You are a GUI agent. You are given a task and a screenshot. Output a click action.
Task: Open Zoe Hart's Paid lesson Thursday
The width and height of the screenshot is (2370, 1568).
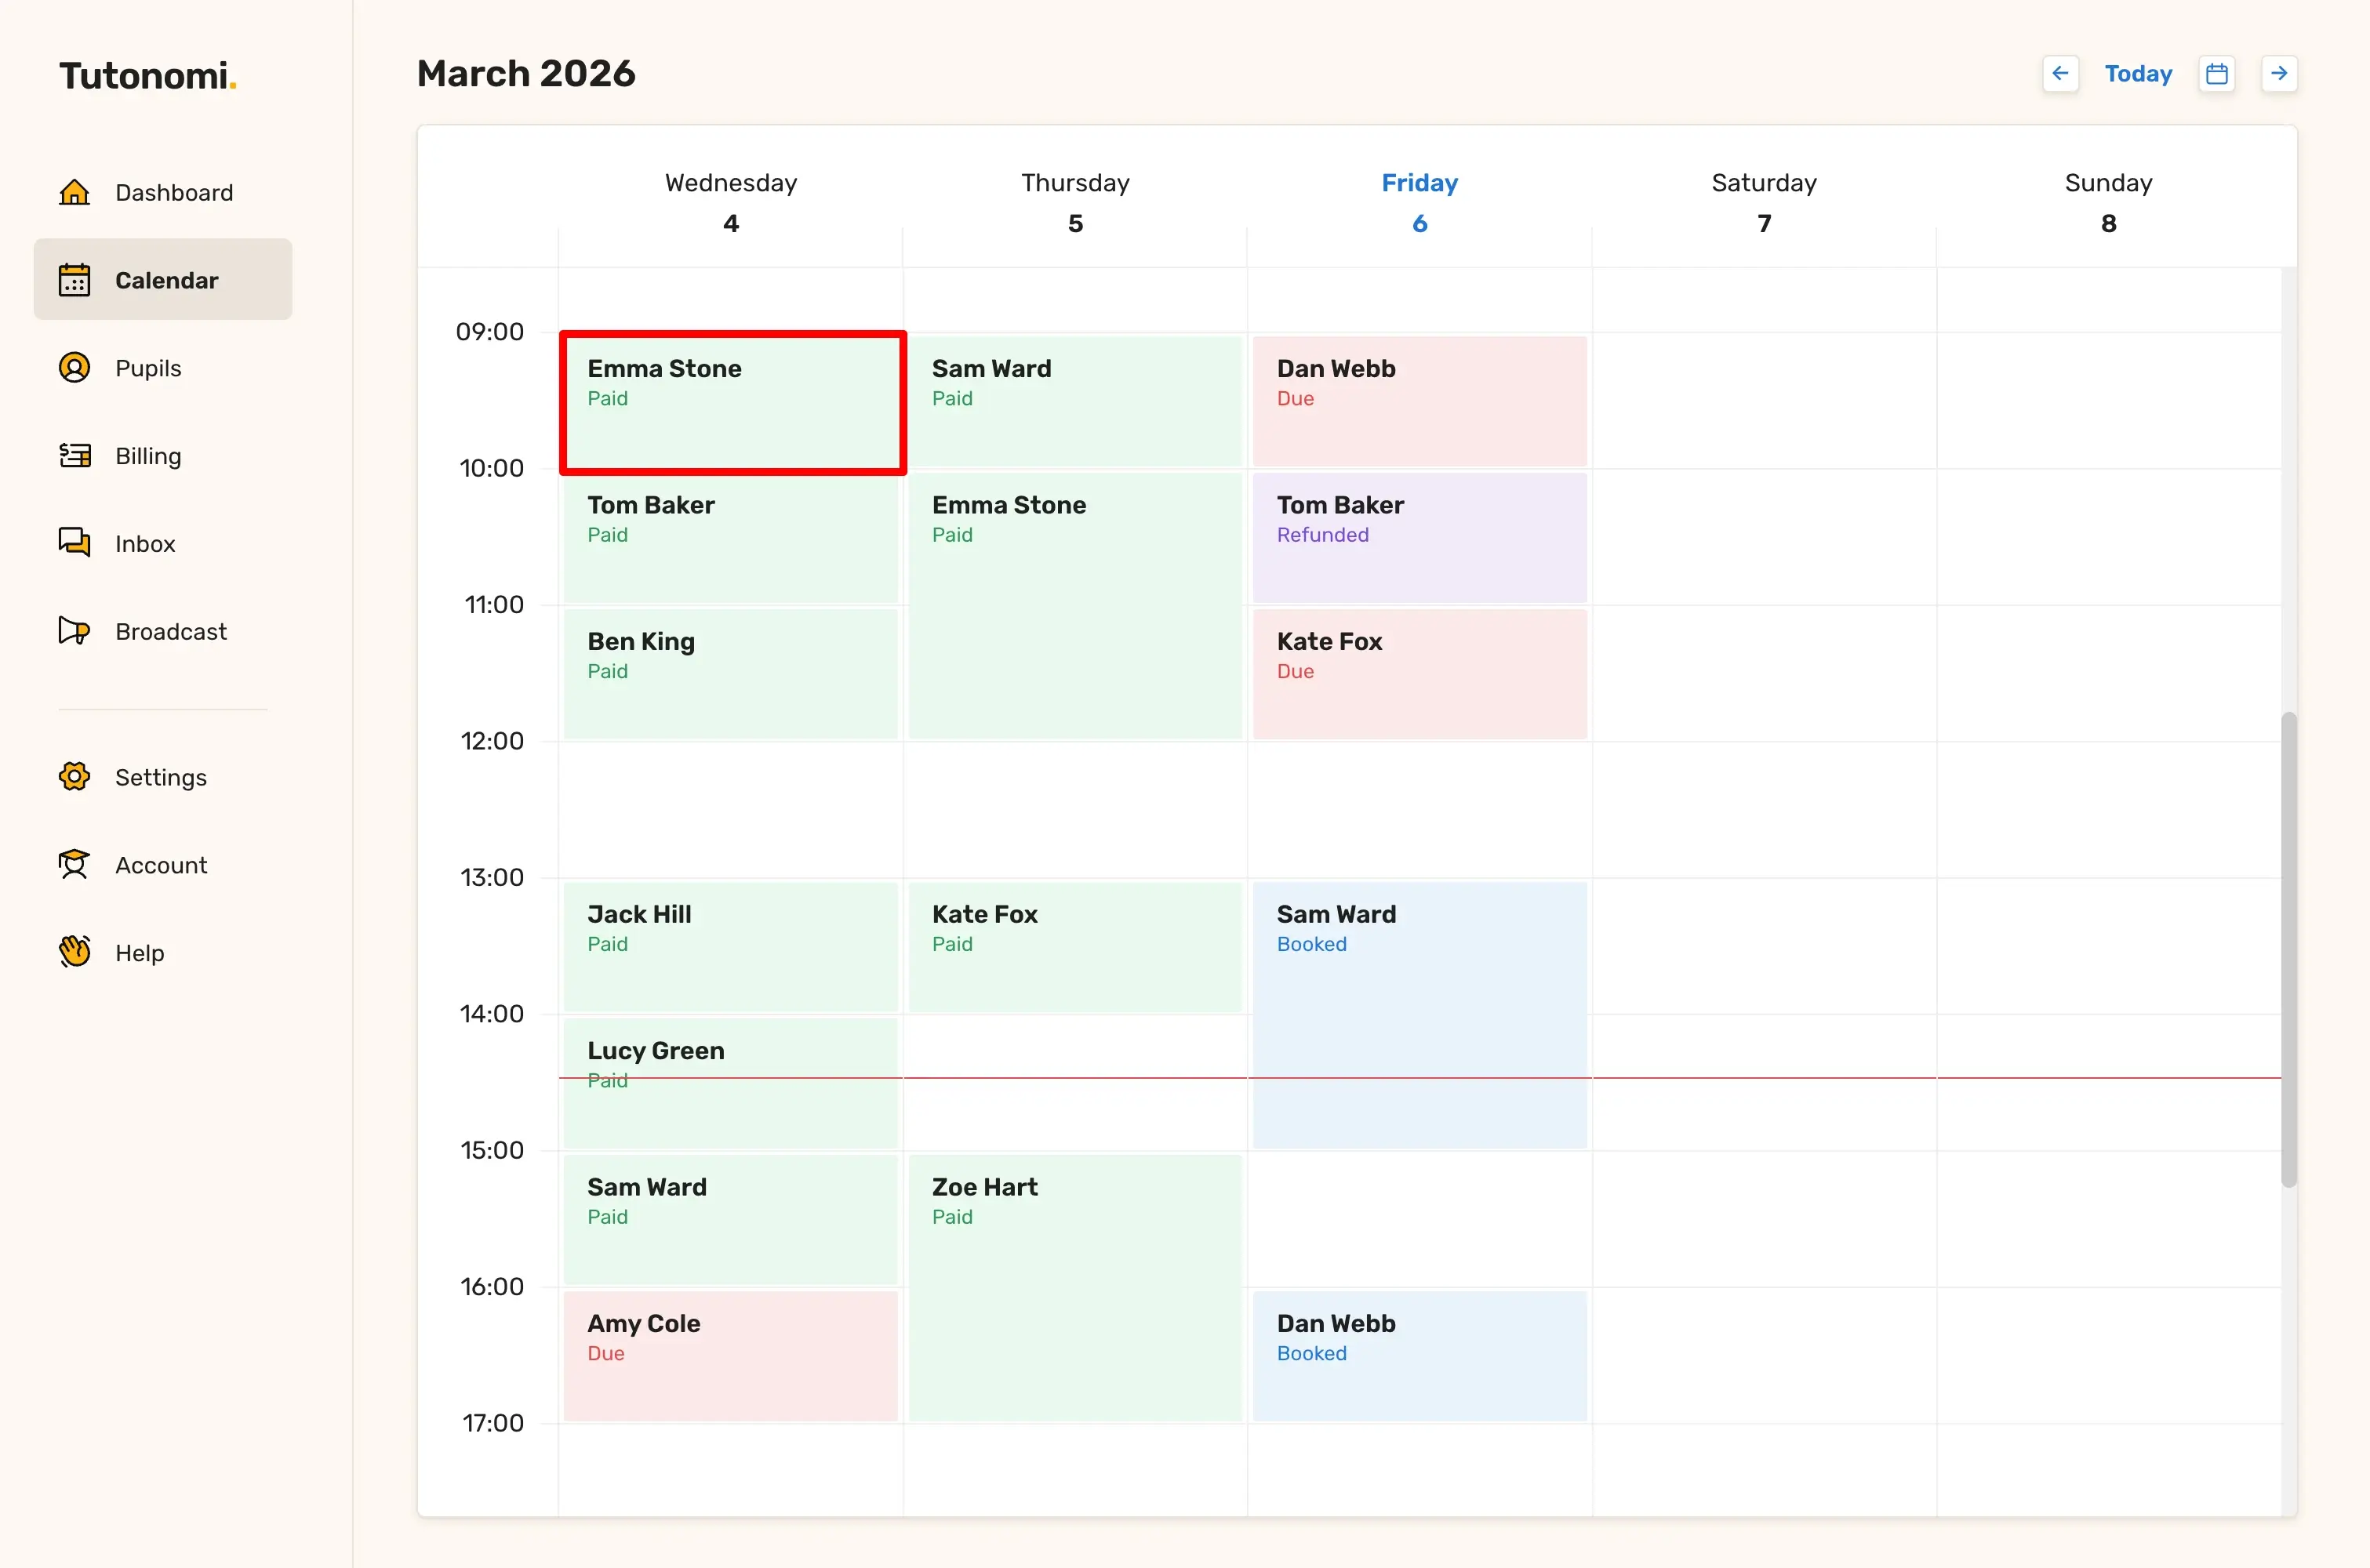point(1075,1288)
